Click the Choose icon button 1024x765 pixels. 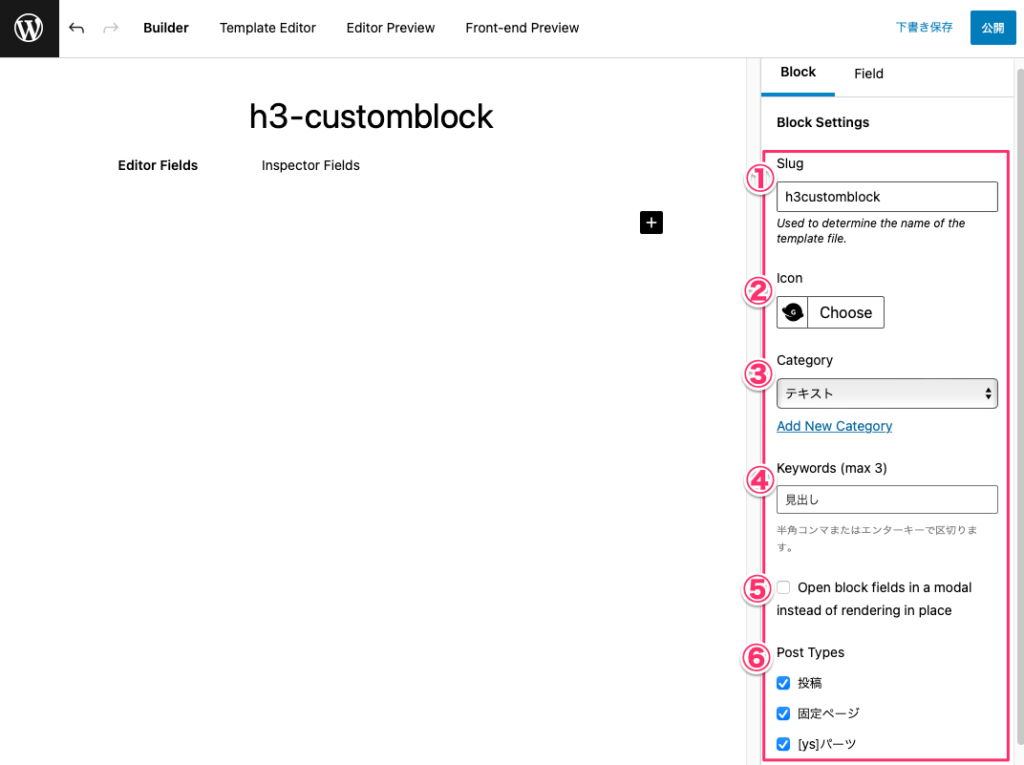pyautogui.click(x=845, y=312)
